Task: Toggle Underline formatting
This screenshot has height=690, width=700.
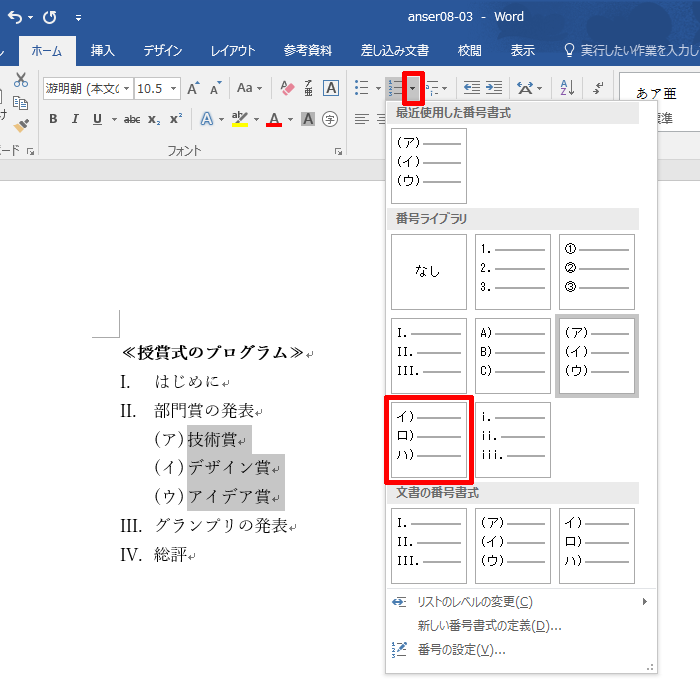Action: tap(97, 119)
